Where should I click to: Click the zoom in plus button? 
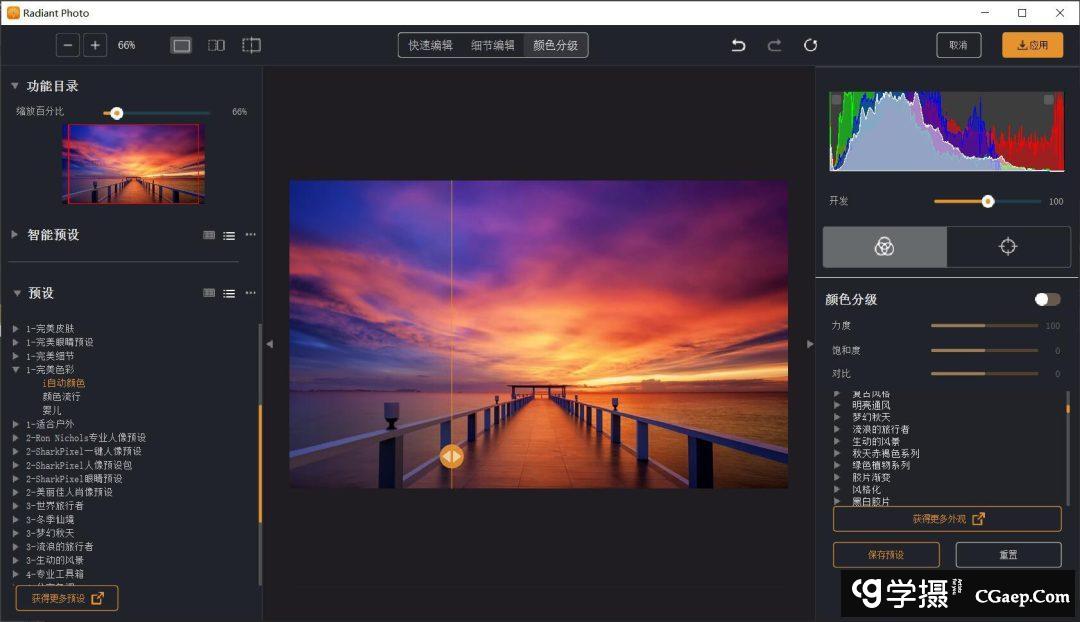coord(95,45)
